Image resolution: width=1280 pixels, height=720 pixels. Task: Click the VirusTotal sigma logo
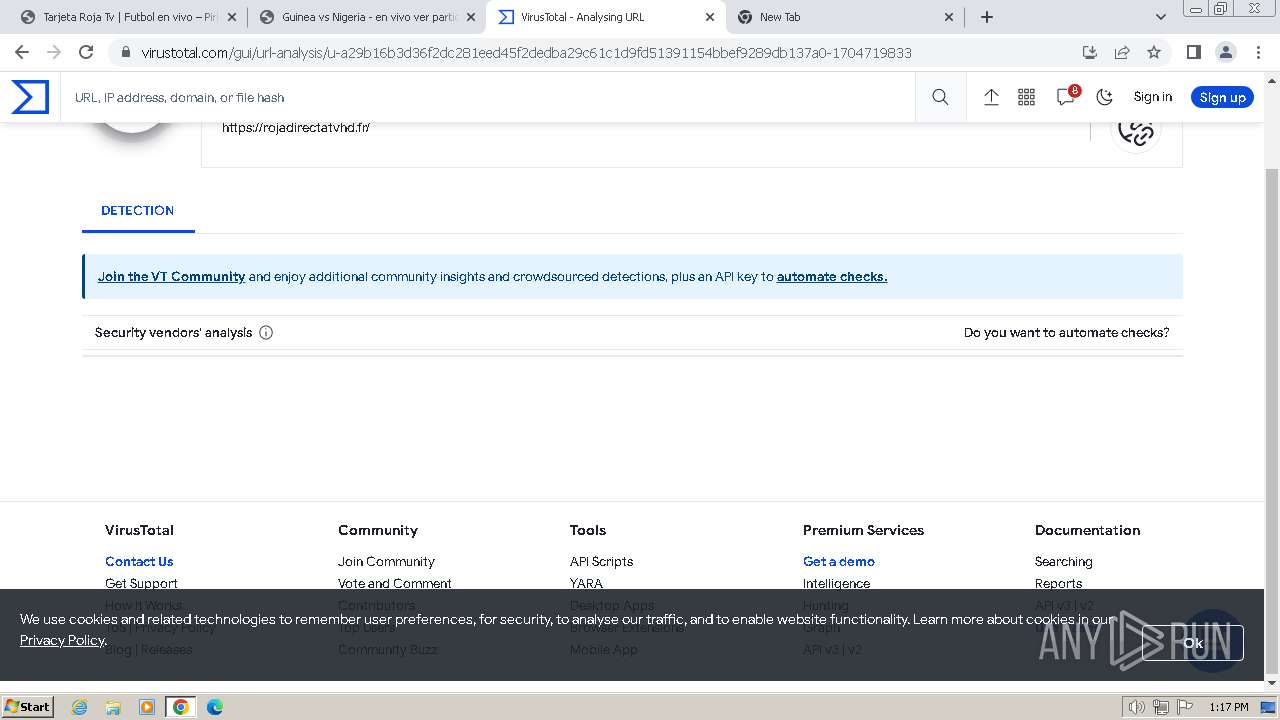click(x=30, y=97)
